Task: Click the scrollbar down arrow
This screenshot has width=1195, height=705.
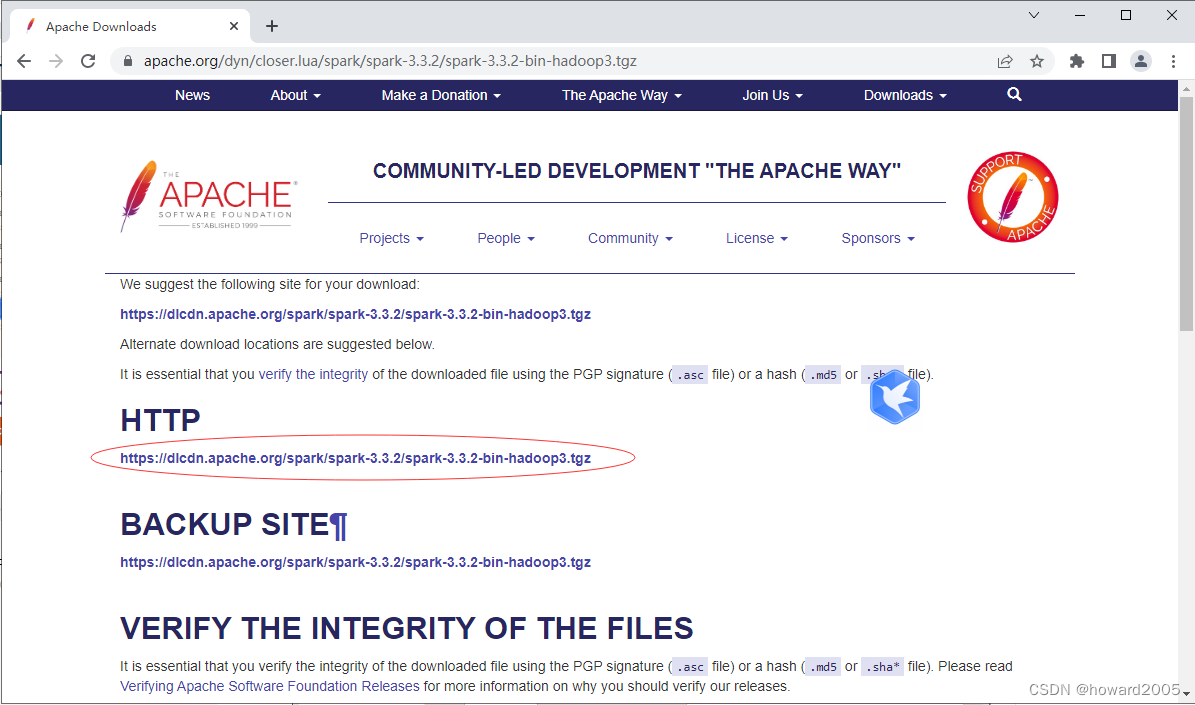Action: tap(1186, 694)
